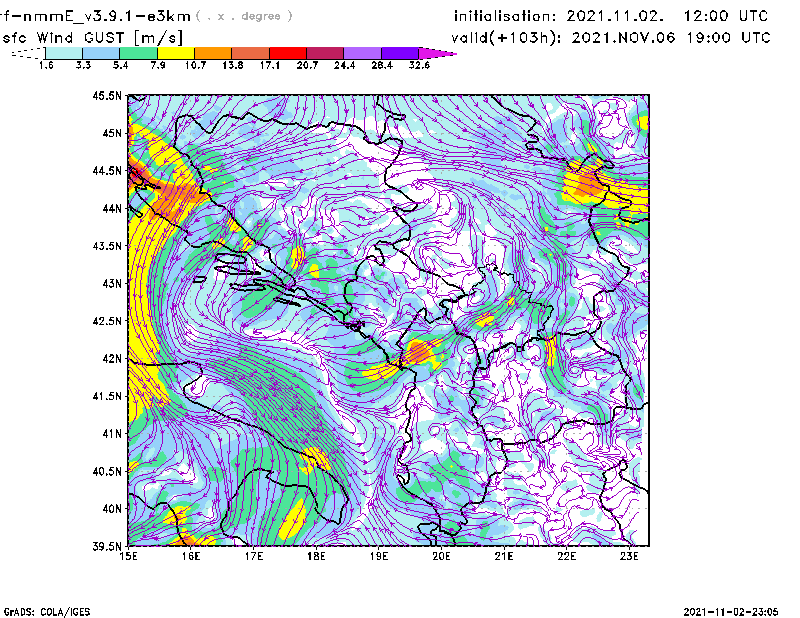The image size is (800, 618).
Task: Click the legend value 3.3
Action: (x=83, y=65)
